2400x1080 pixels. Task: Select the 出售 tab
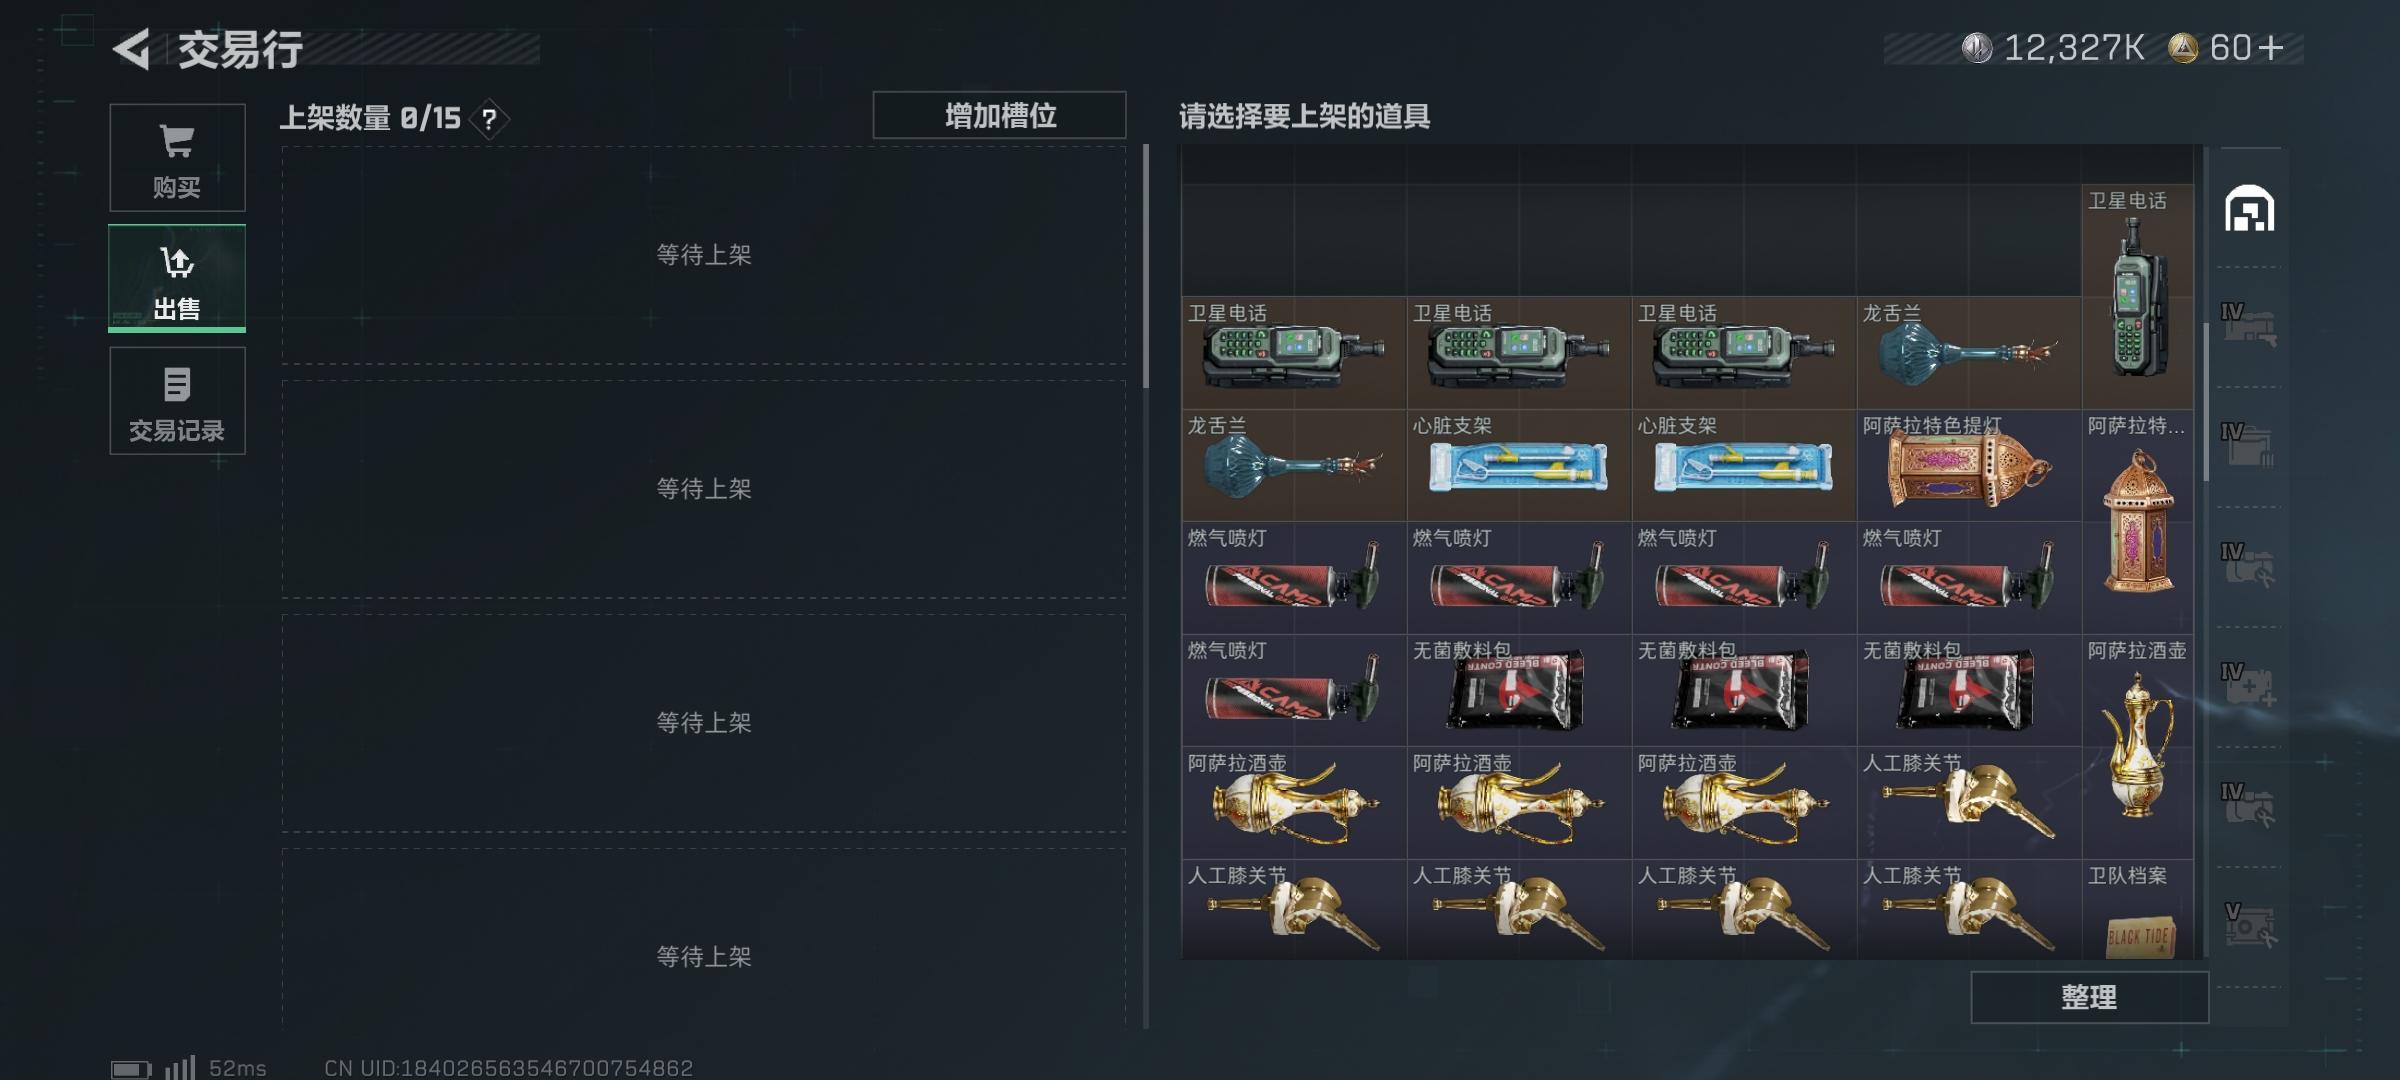click(177, 279)
